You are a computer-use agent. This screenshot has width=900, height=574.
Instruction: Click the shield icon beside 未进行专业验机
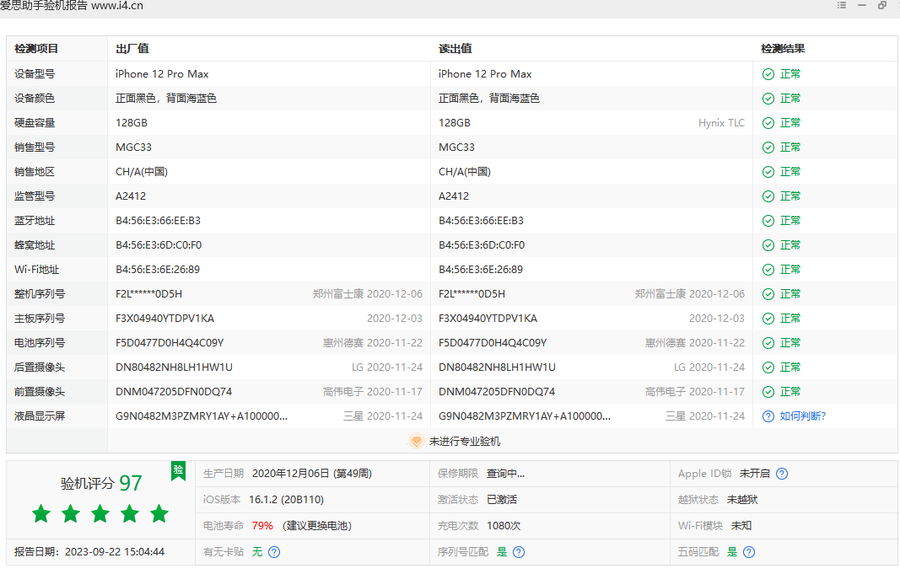pyautogui.click(x=417, y=441)
